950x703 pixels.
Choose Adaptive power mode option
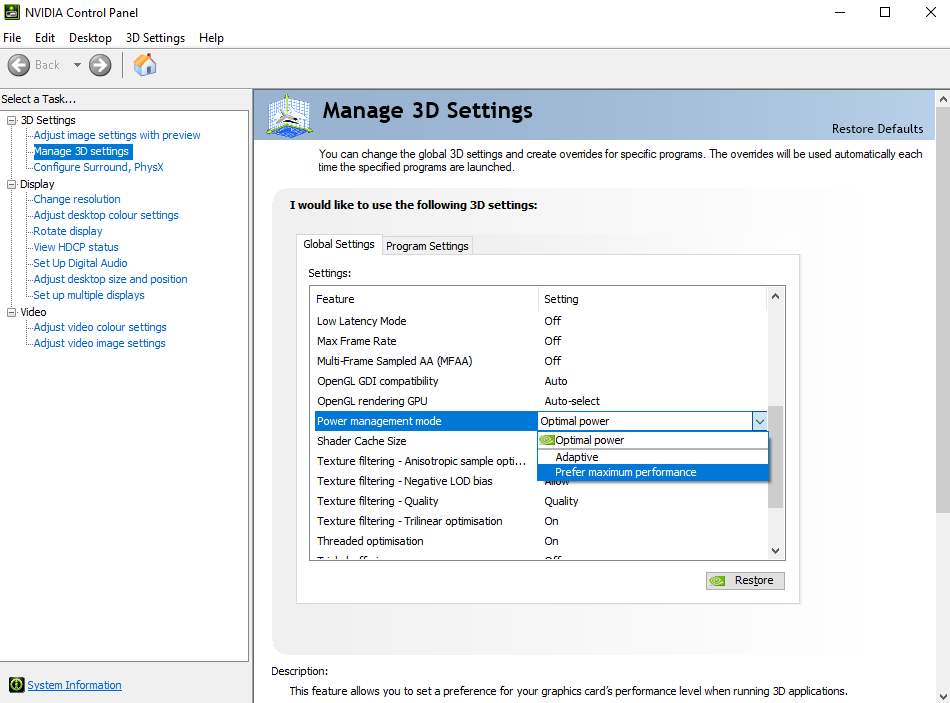coord(577,457)
